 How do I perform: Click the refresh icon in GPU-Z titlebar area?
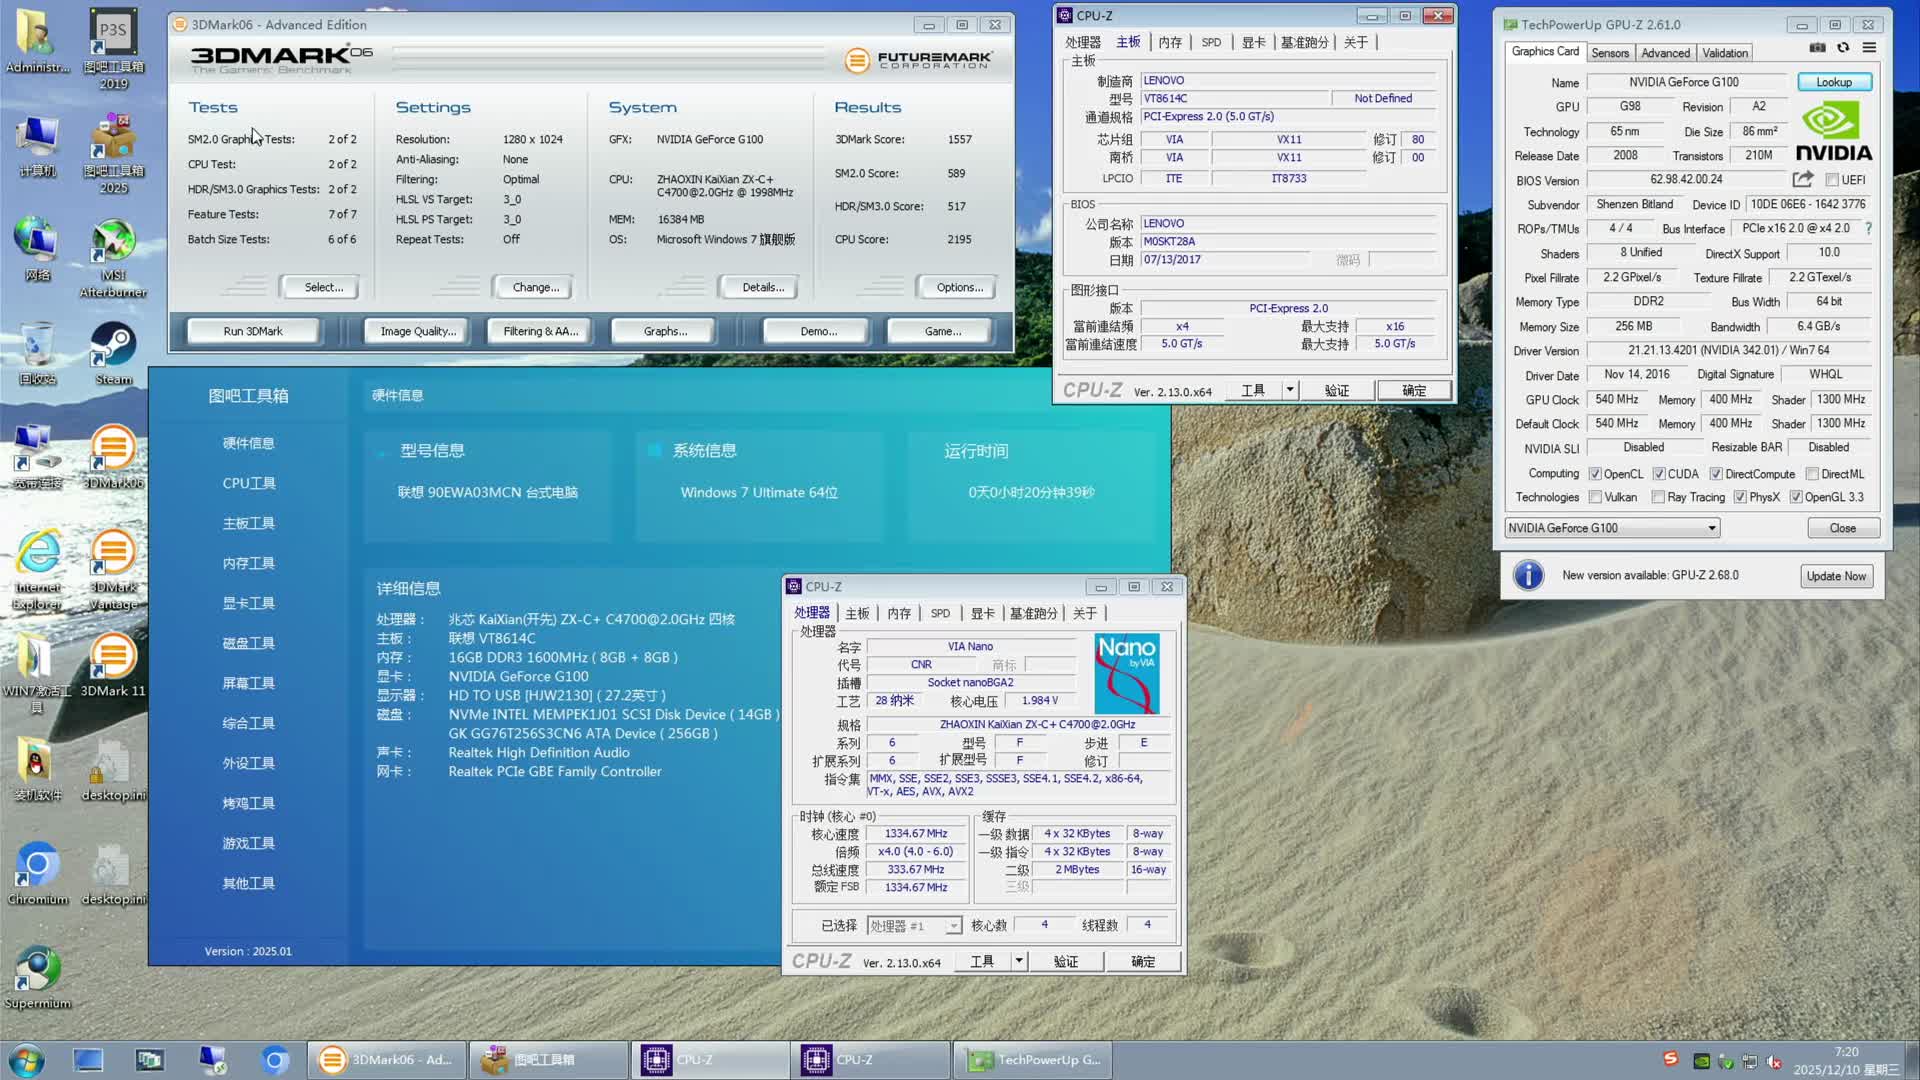(1843, 48)
